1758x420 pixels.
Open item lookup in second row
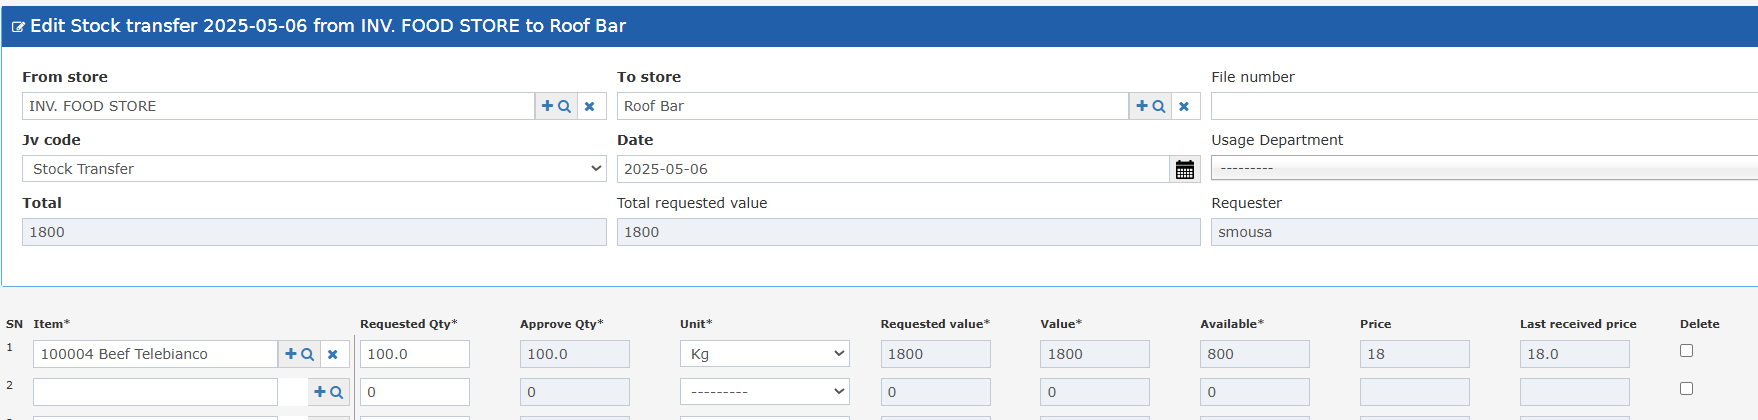click(x=329, y=392)
